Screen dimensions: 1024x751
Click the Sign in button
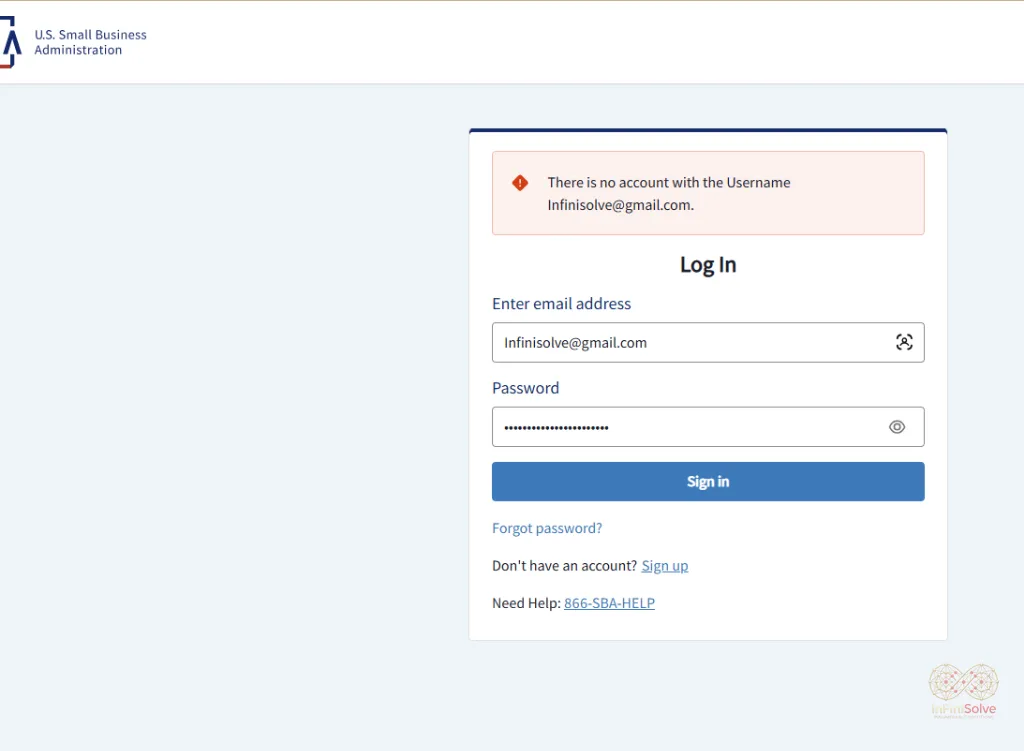click(x=708, y=482)
